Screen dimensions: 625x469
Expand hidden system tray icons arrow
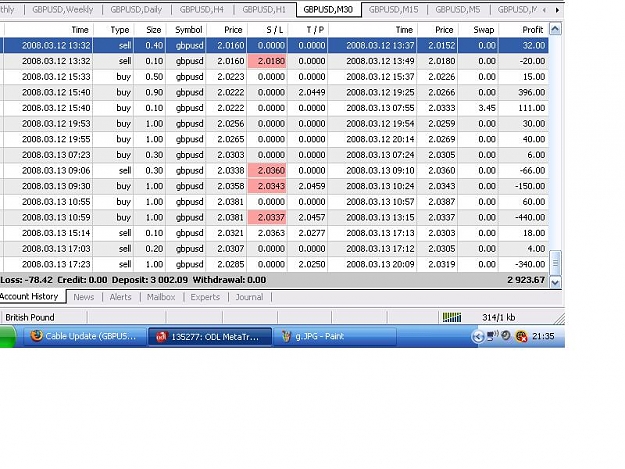click(478, 337)
